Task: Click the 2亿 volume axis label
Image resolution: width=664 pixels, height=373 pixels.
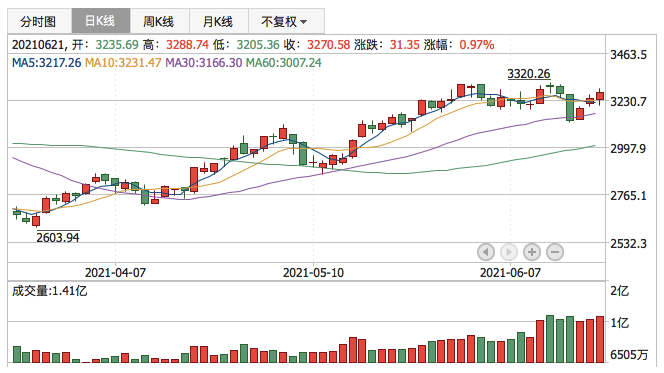Action: pos(620,291)
